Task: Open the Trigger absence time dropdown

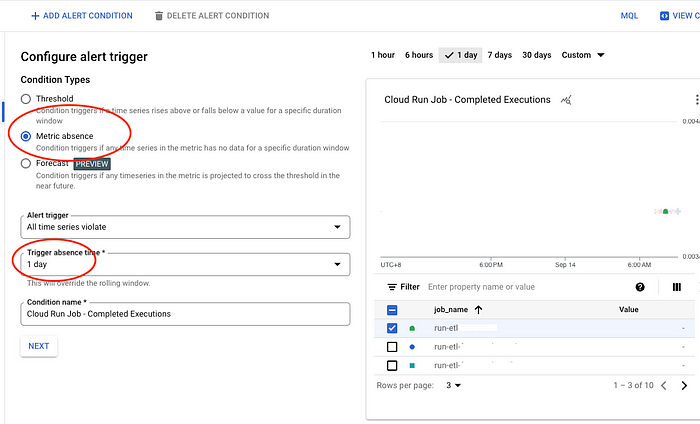Action: [x=185, y=265]
